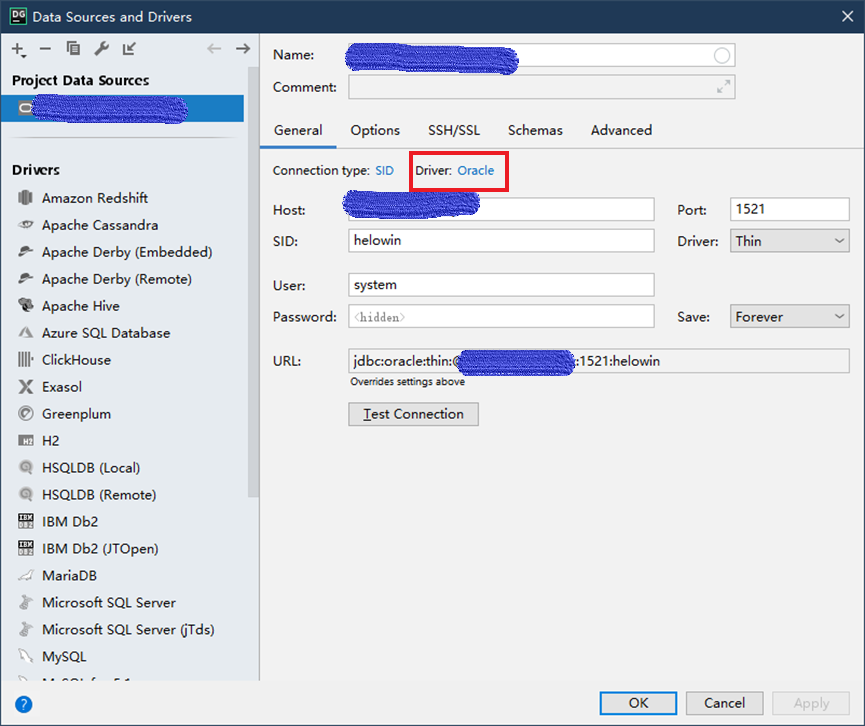Close the Data Sources and Drivers dialog

847,17
